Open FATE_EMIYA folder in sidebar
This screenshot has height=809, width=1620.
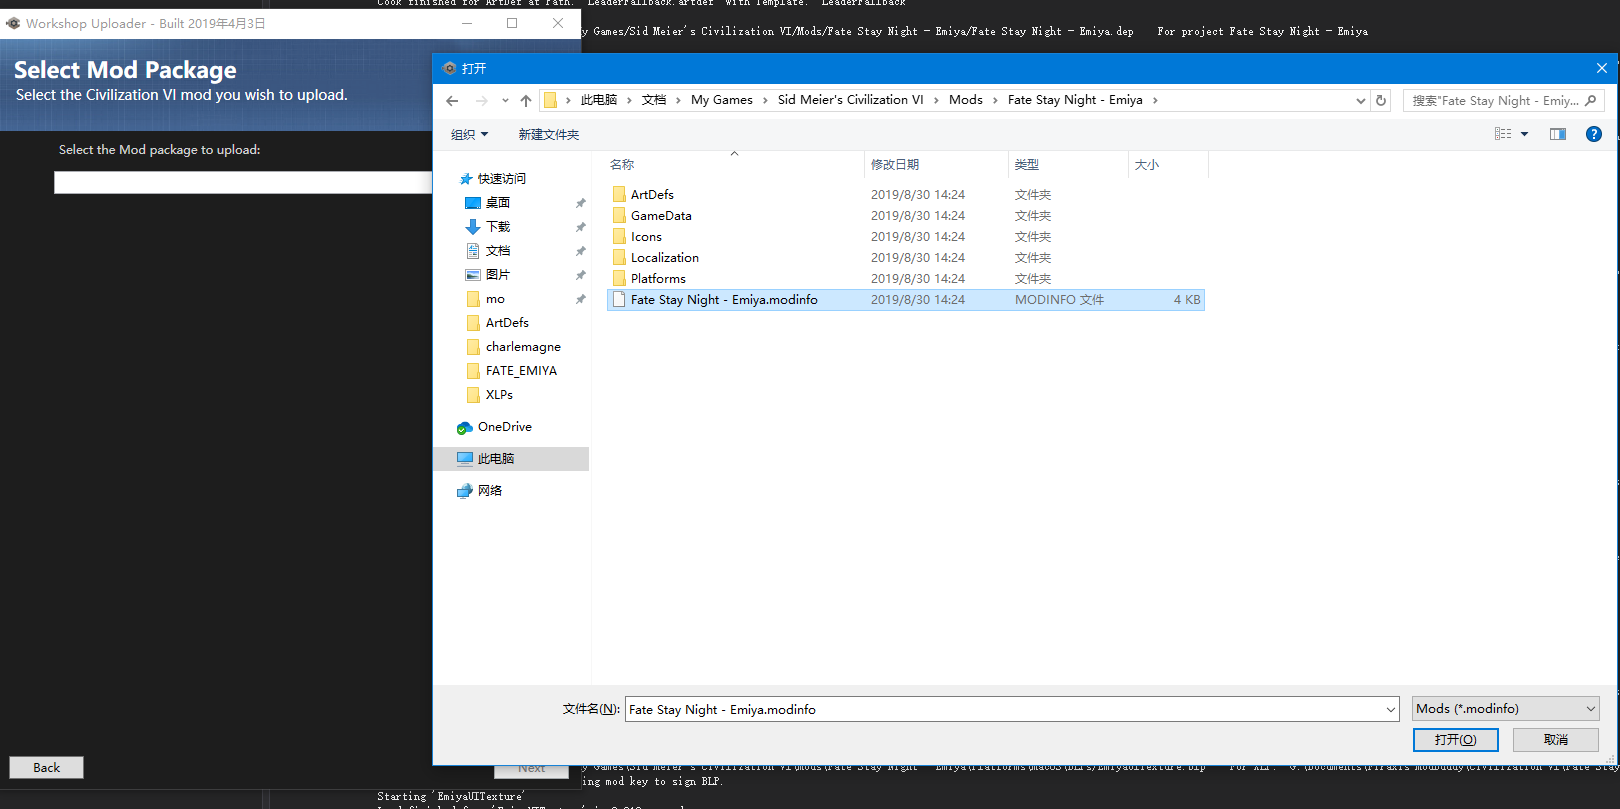tap(521, 370)
